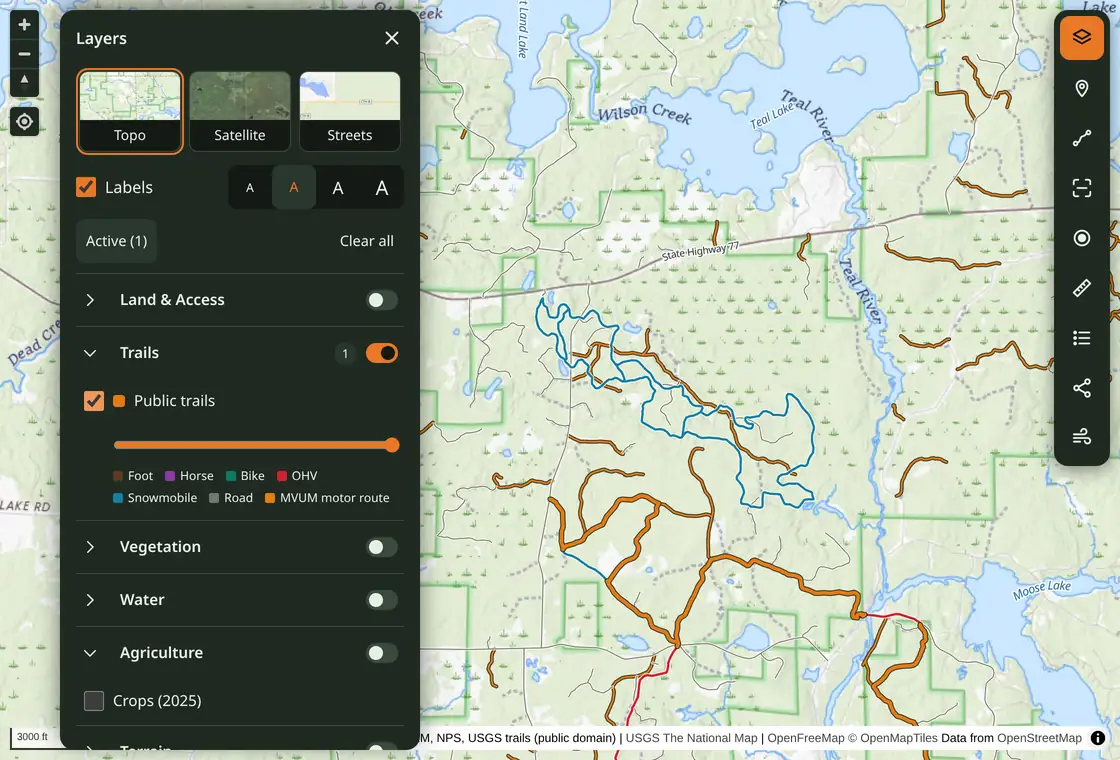Open the OpenFreeMap attribution link
Screen dimensions: 1120x760
click(x=806, y=738)
